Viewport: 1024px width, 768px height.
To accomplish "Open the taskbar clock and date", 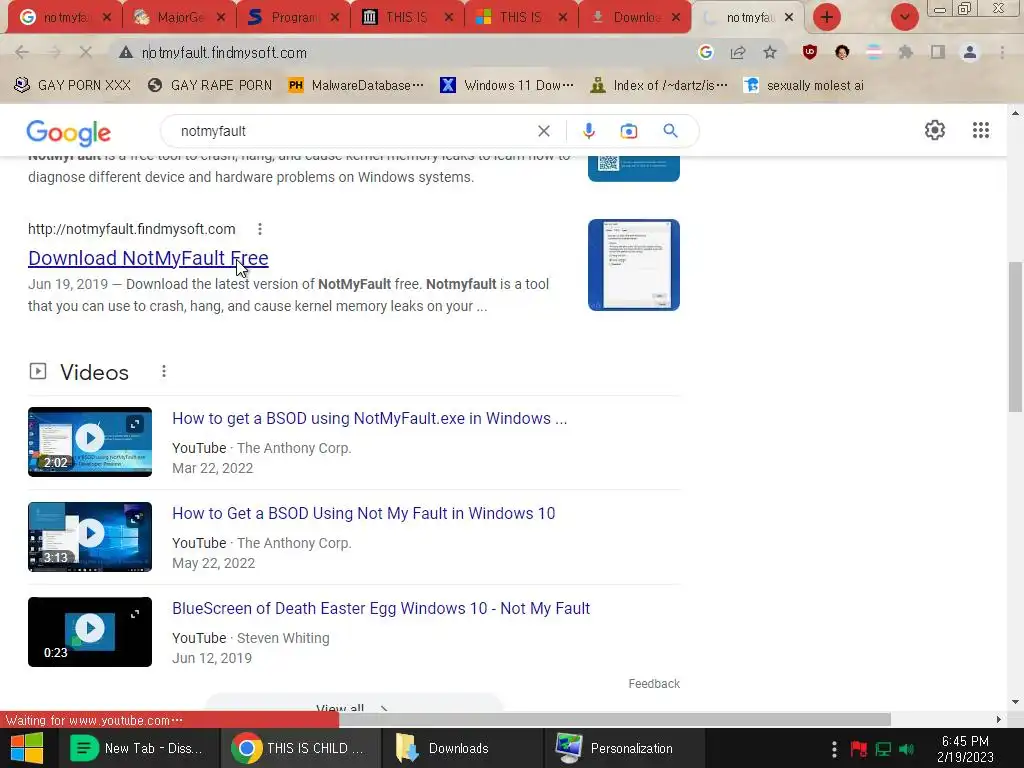I will pyautogui.click(x=965, y=749).
